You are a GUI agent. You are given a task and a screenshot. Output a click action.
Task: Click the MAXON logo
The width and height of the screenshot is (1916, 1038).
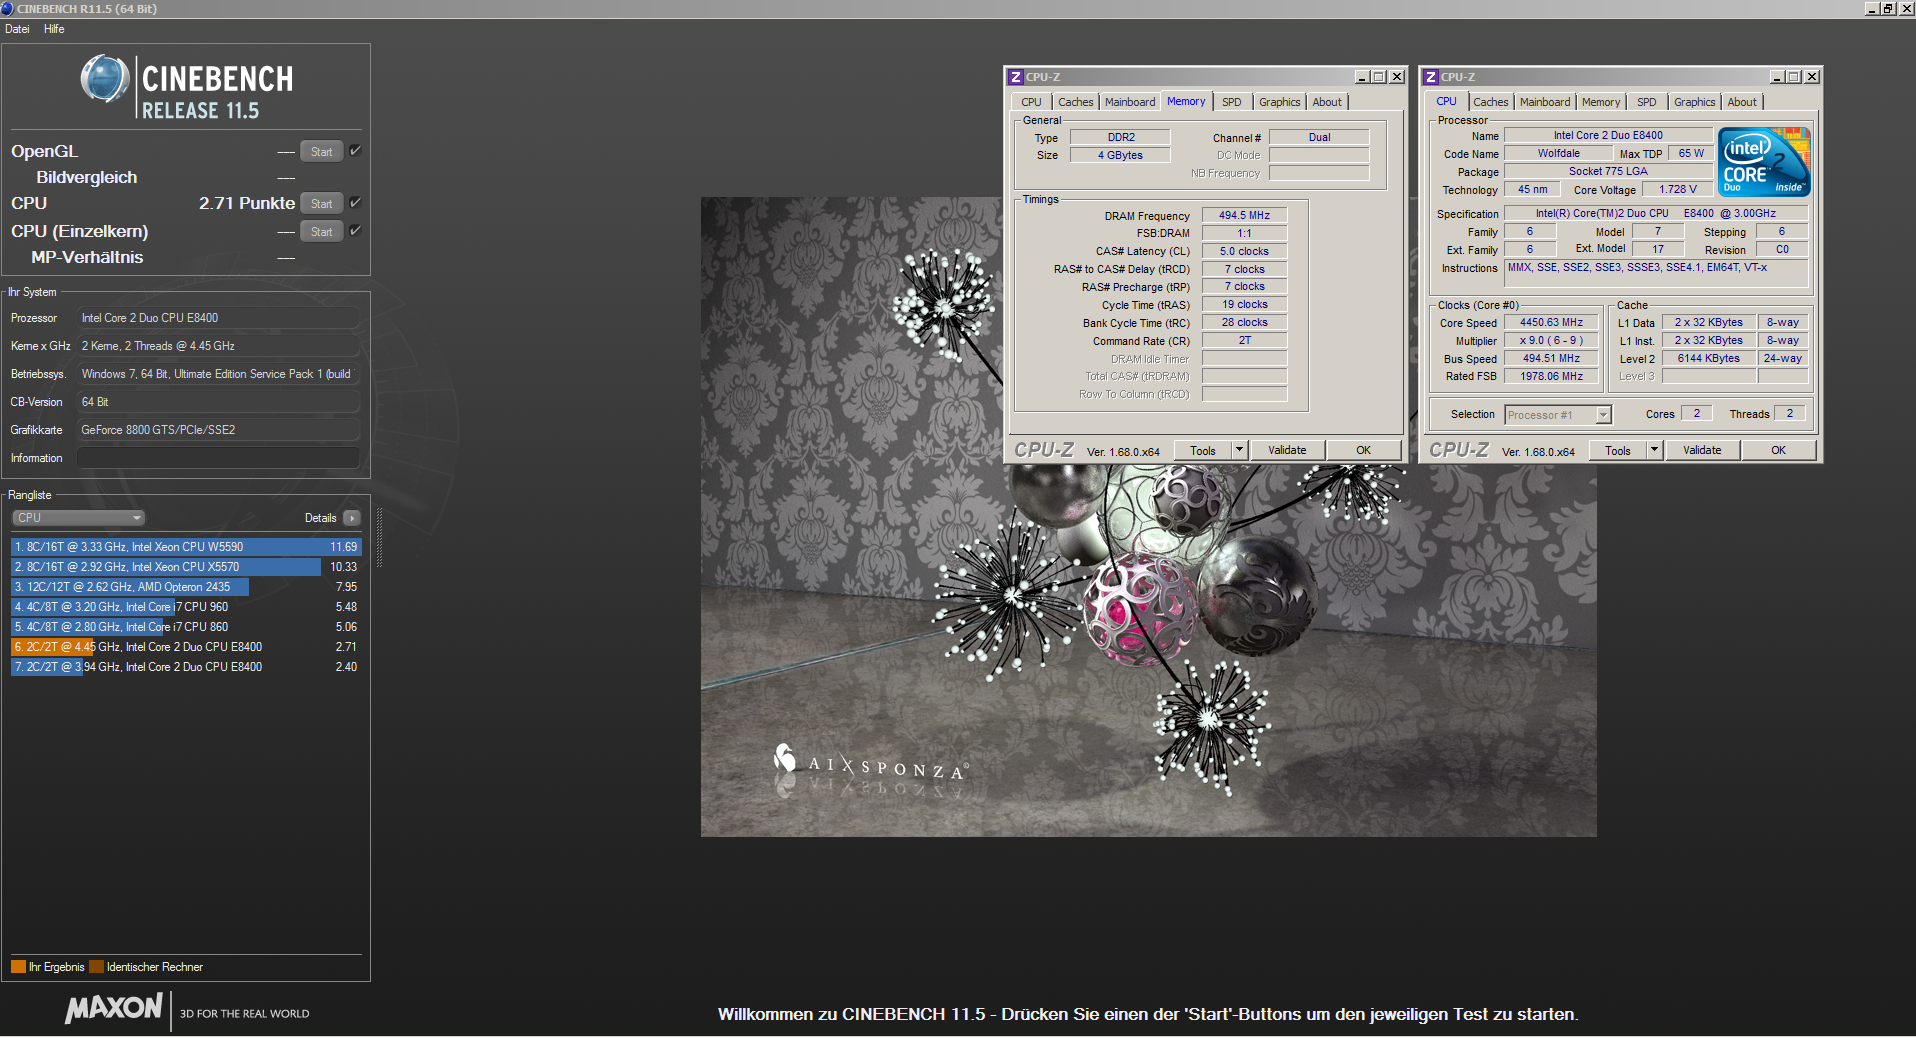click(x=114, y=1008)
